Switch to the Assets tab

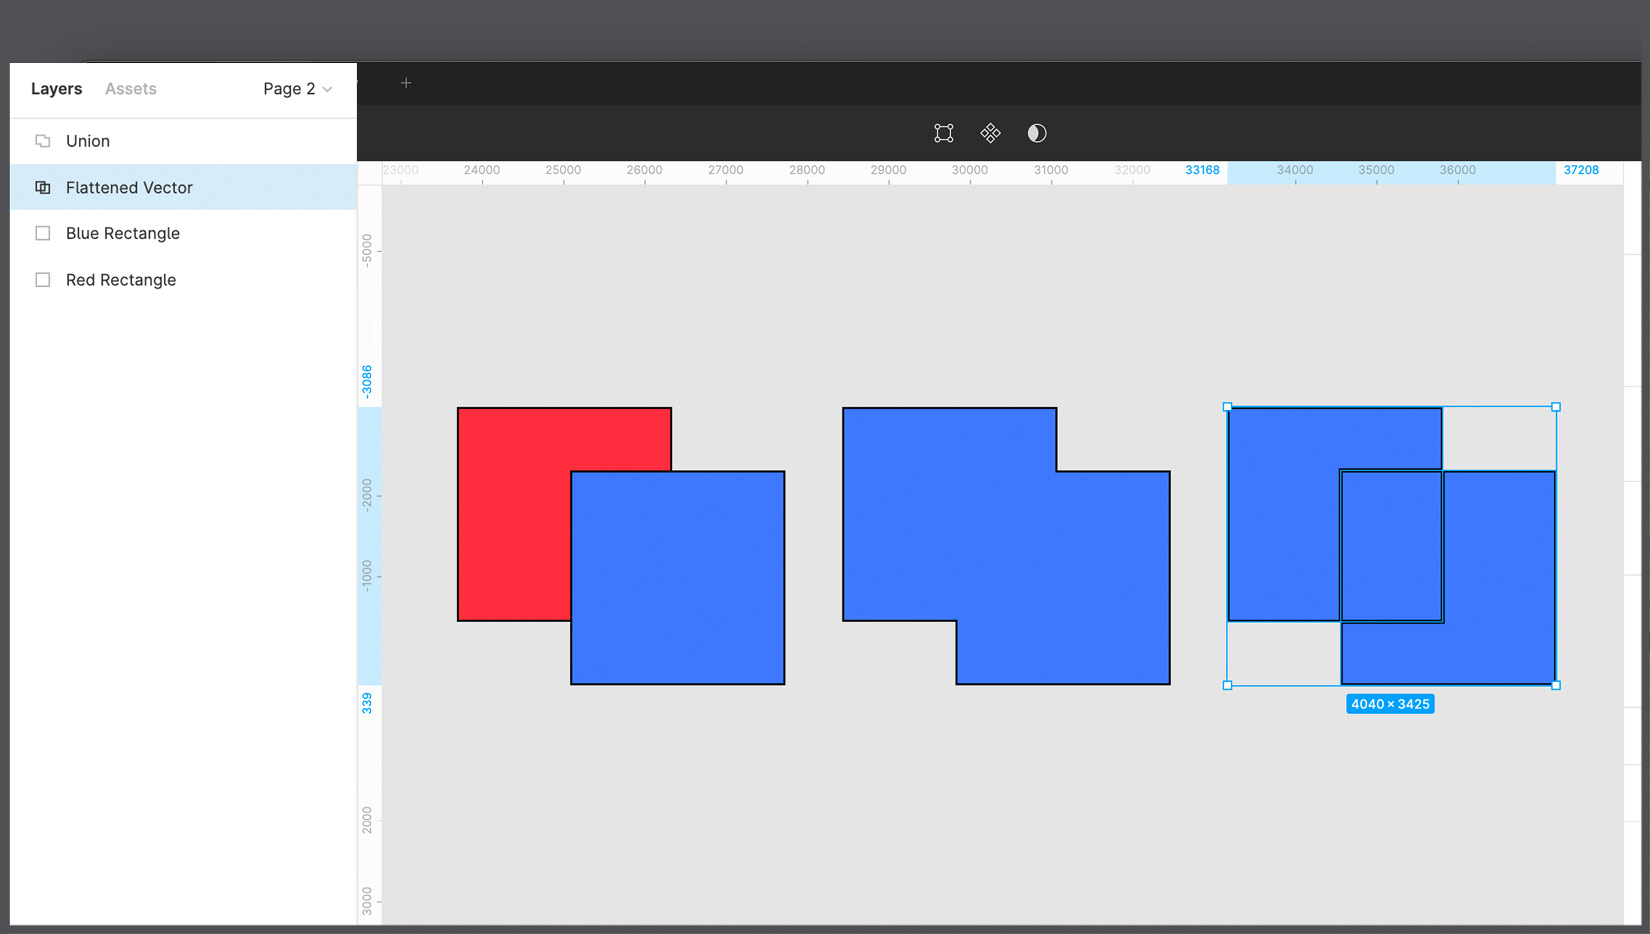[130, 88]
